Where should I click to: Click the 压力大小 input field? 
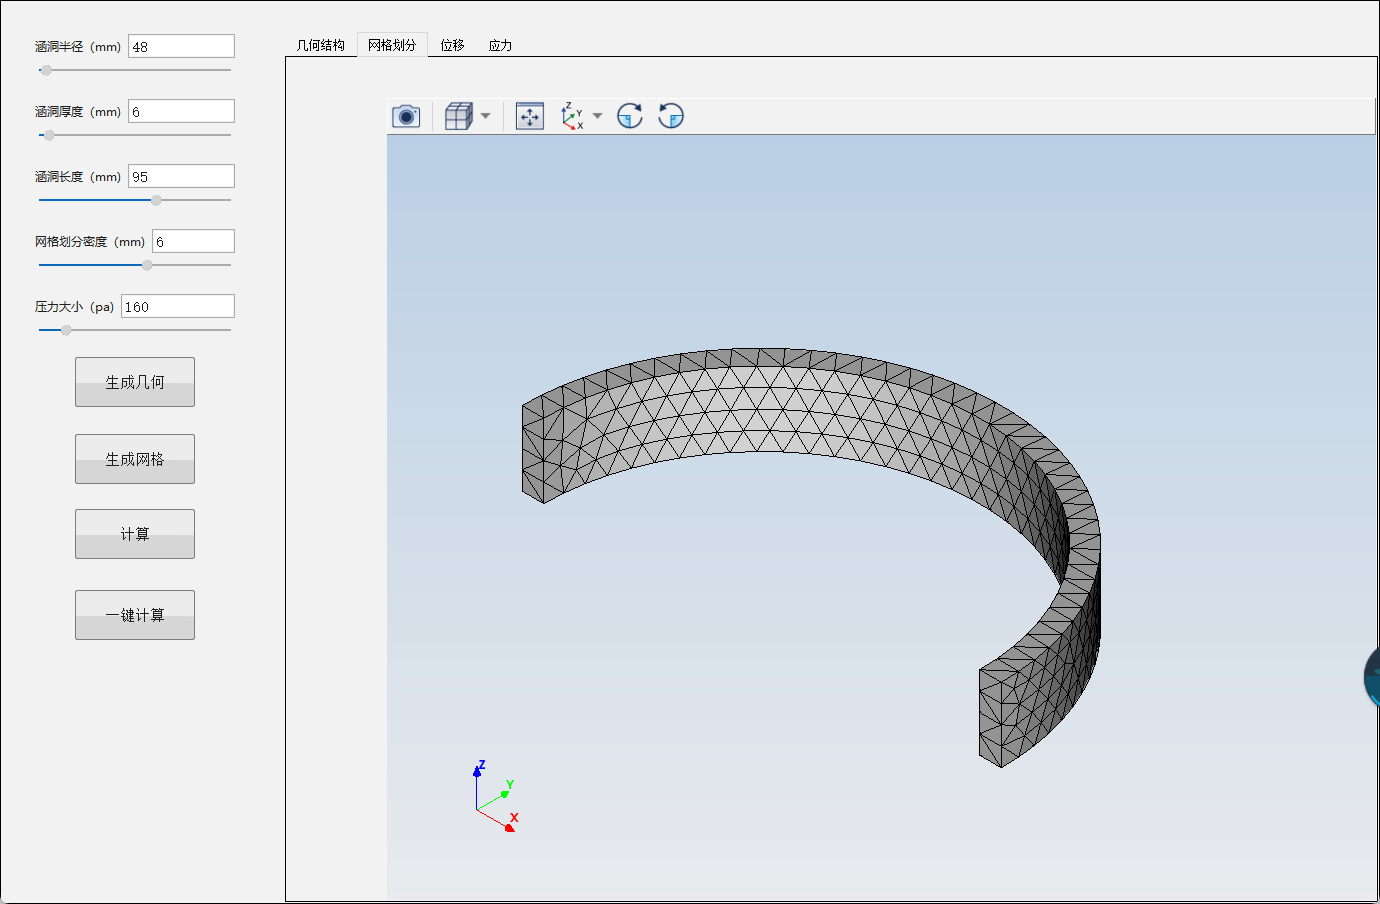(178, 306)
